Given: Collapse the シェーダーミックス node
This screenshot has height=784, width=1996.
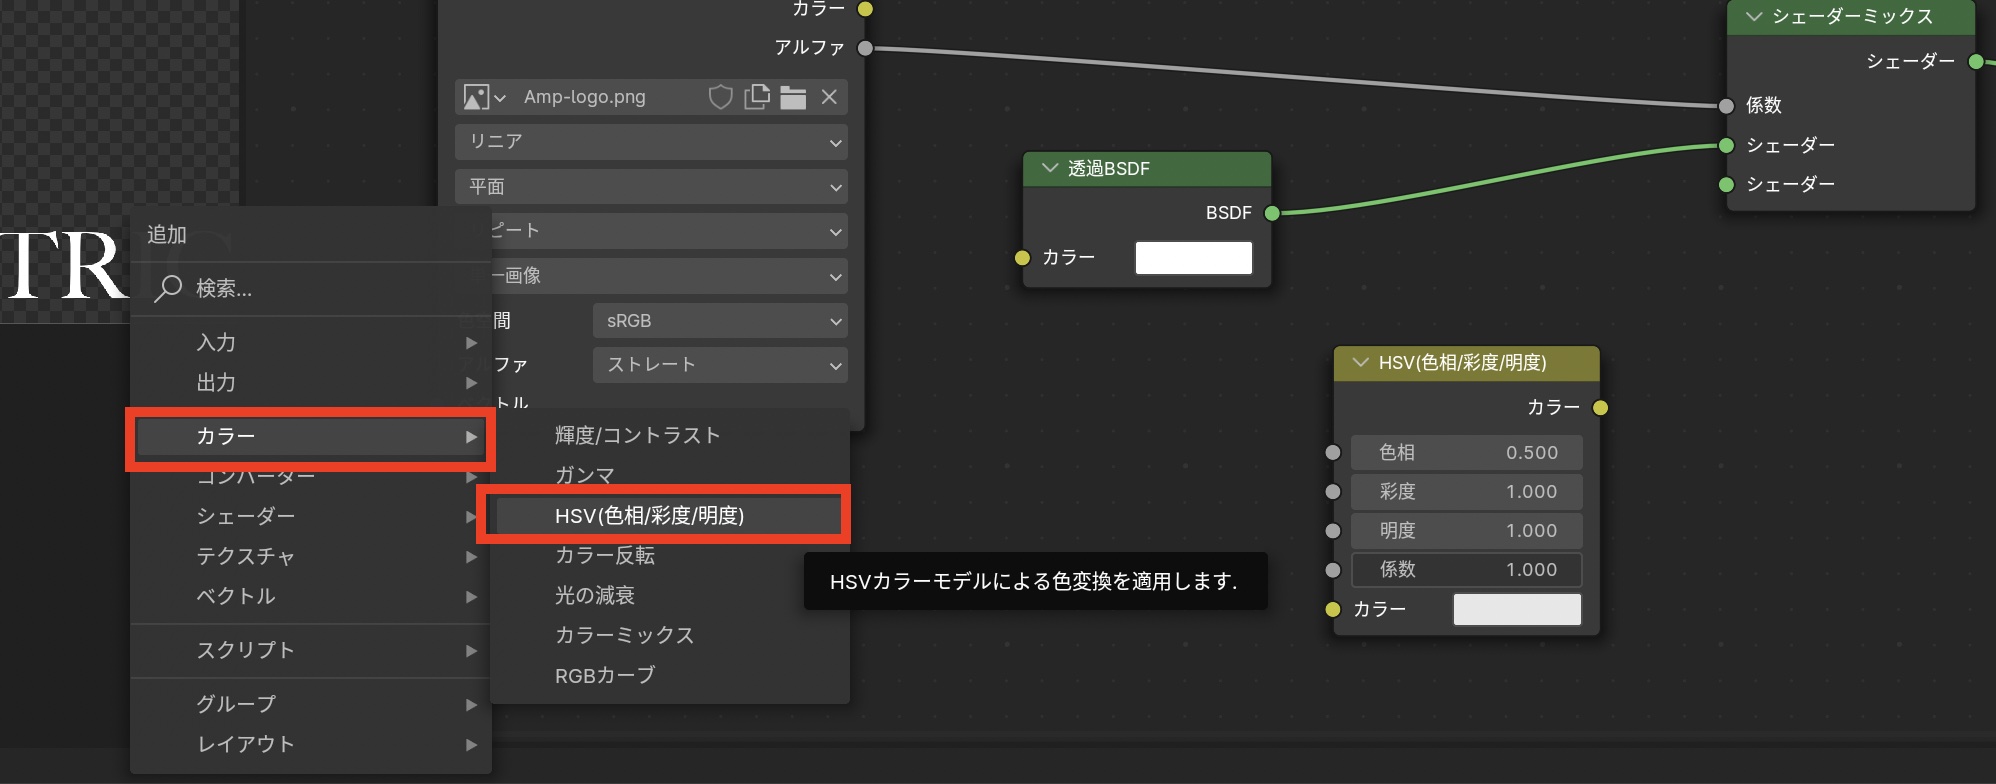Looking at the screenshot, I should click(1753, 17).
